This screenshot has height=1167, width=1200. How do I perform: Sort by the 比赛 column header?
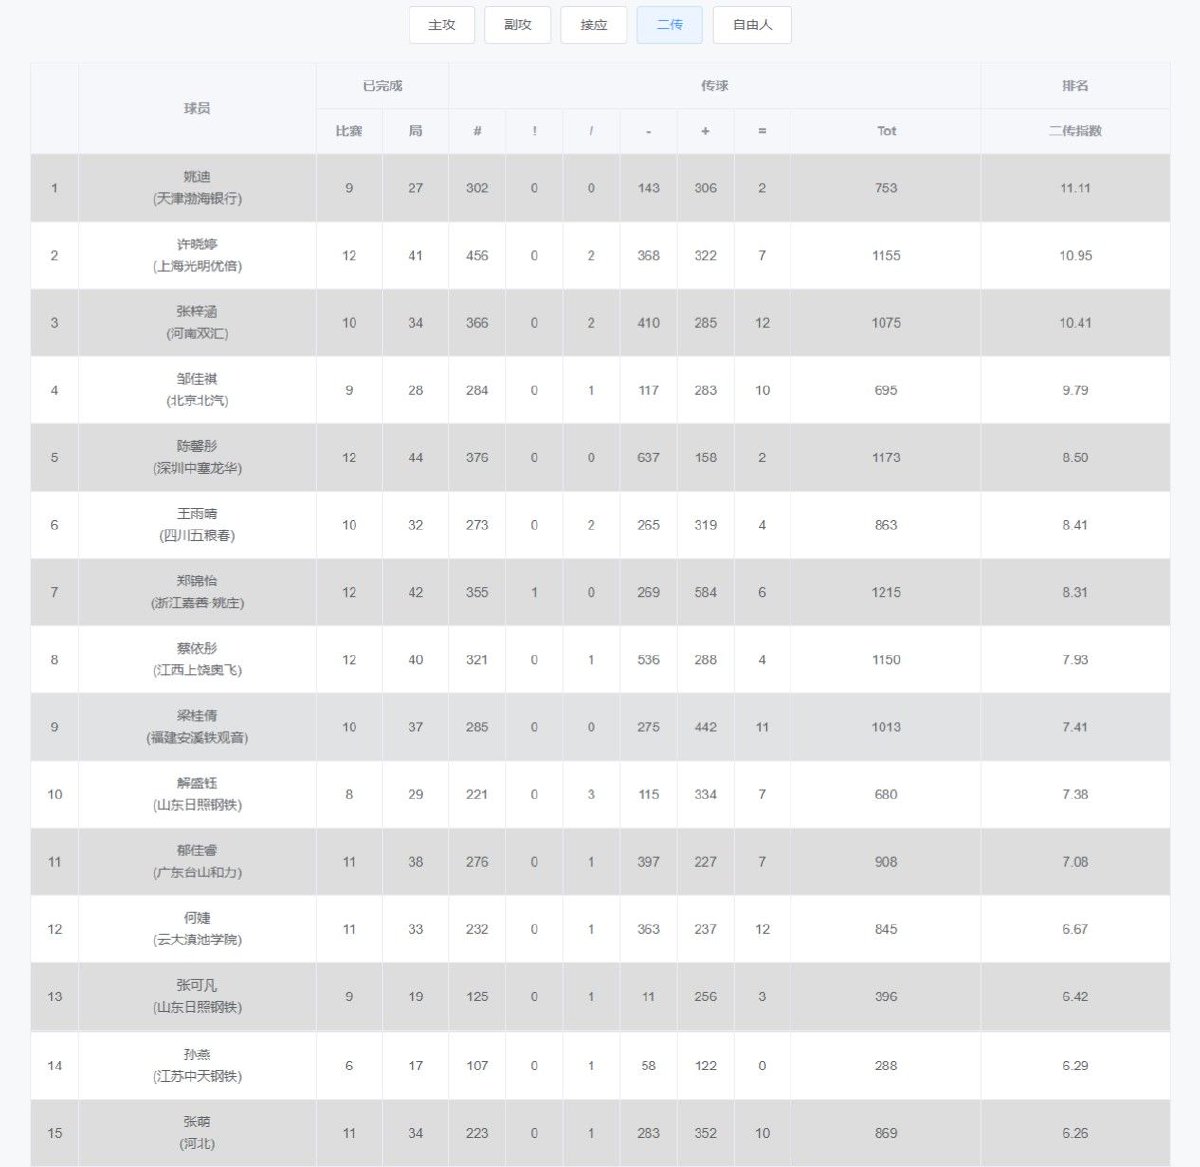pyautogui.click(x=349, y=131)
